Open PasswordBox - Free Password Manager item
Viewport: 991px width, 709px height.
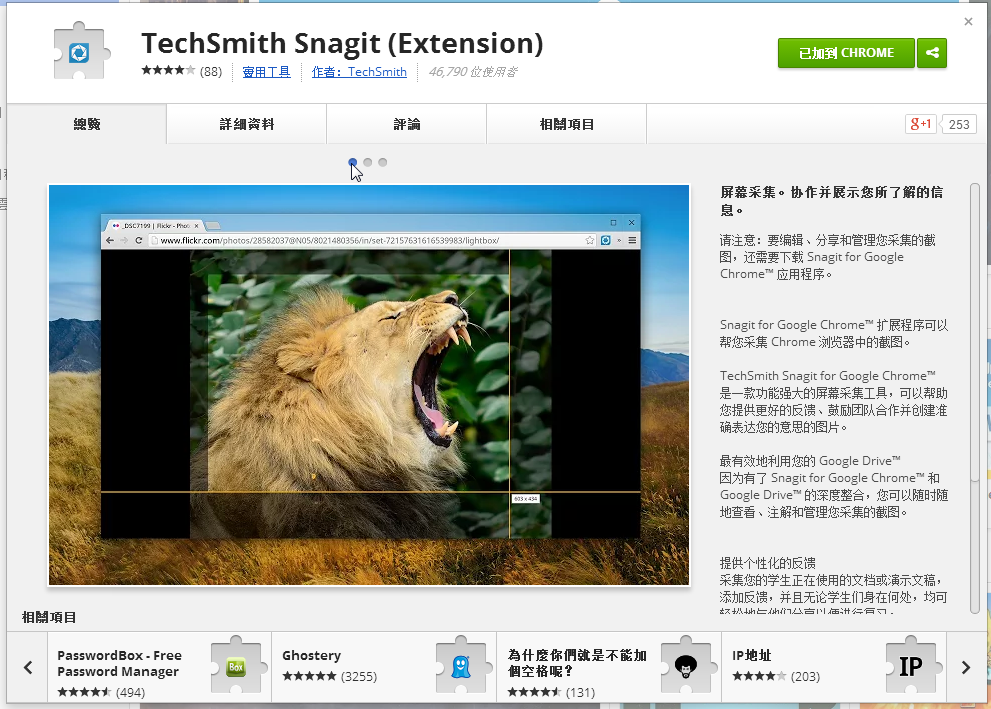coord(159,667)
